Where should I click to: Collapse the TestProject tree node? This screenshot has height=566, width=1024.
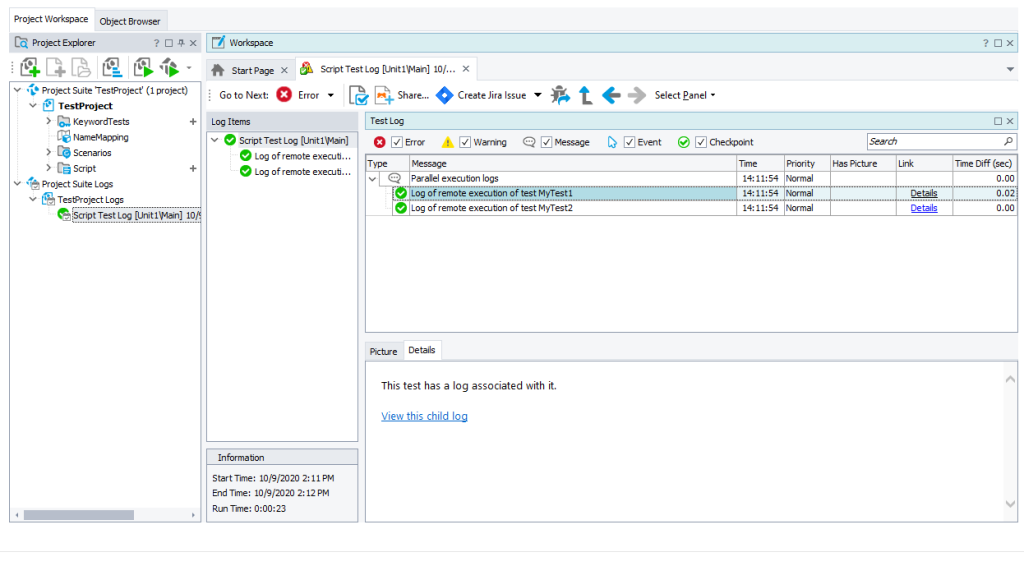point(33,106)
